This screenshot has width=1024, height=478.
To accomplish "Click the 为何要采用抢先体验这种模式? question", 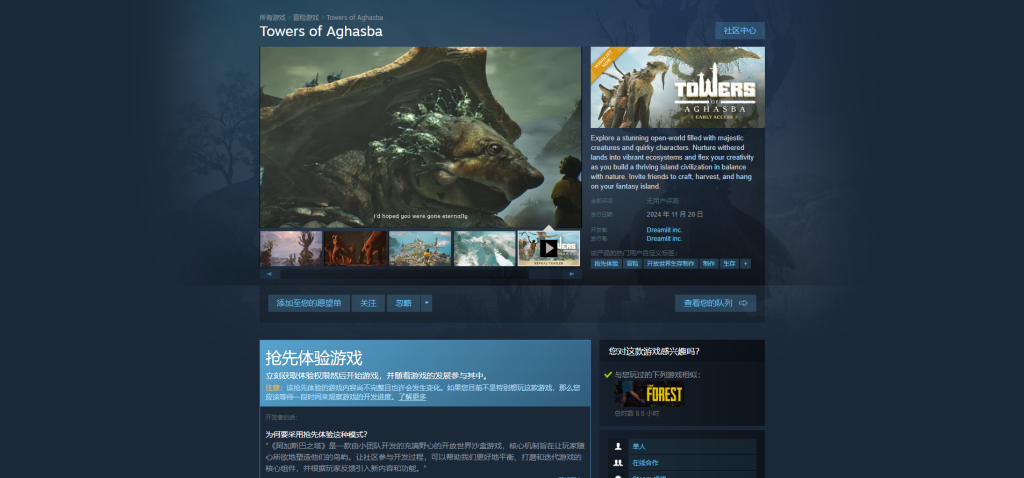I will click(316, 434).
